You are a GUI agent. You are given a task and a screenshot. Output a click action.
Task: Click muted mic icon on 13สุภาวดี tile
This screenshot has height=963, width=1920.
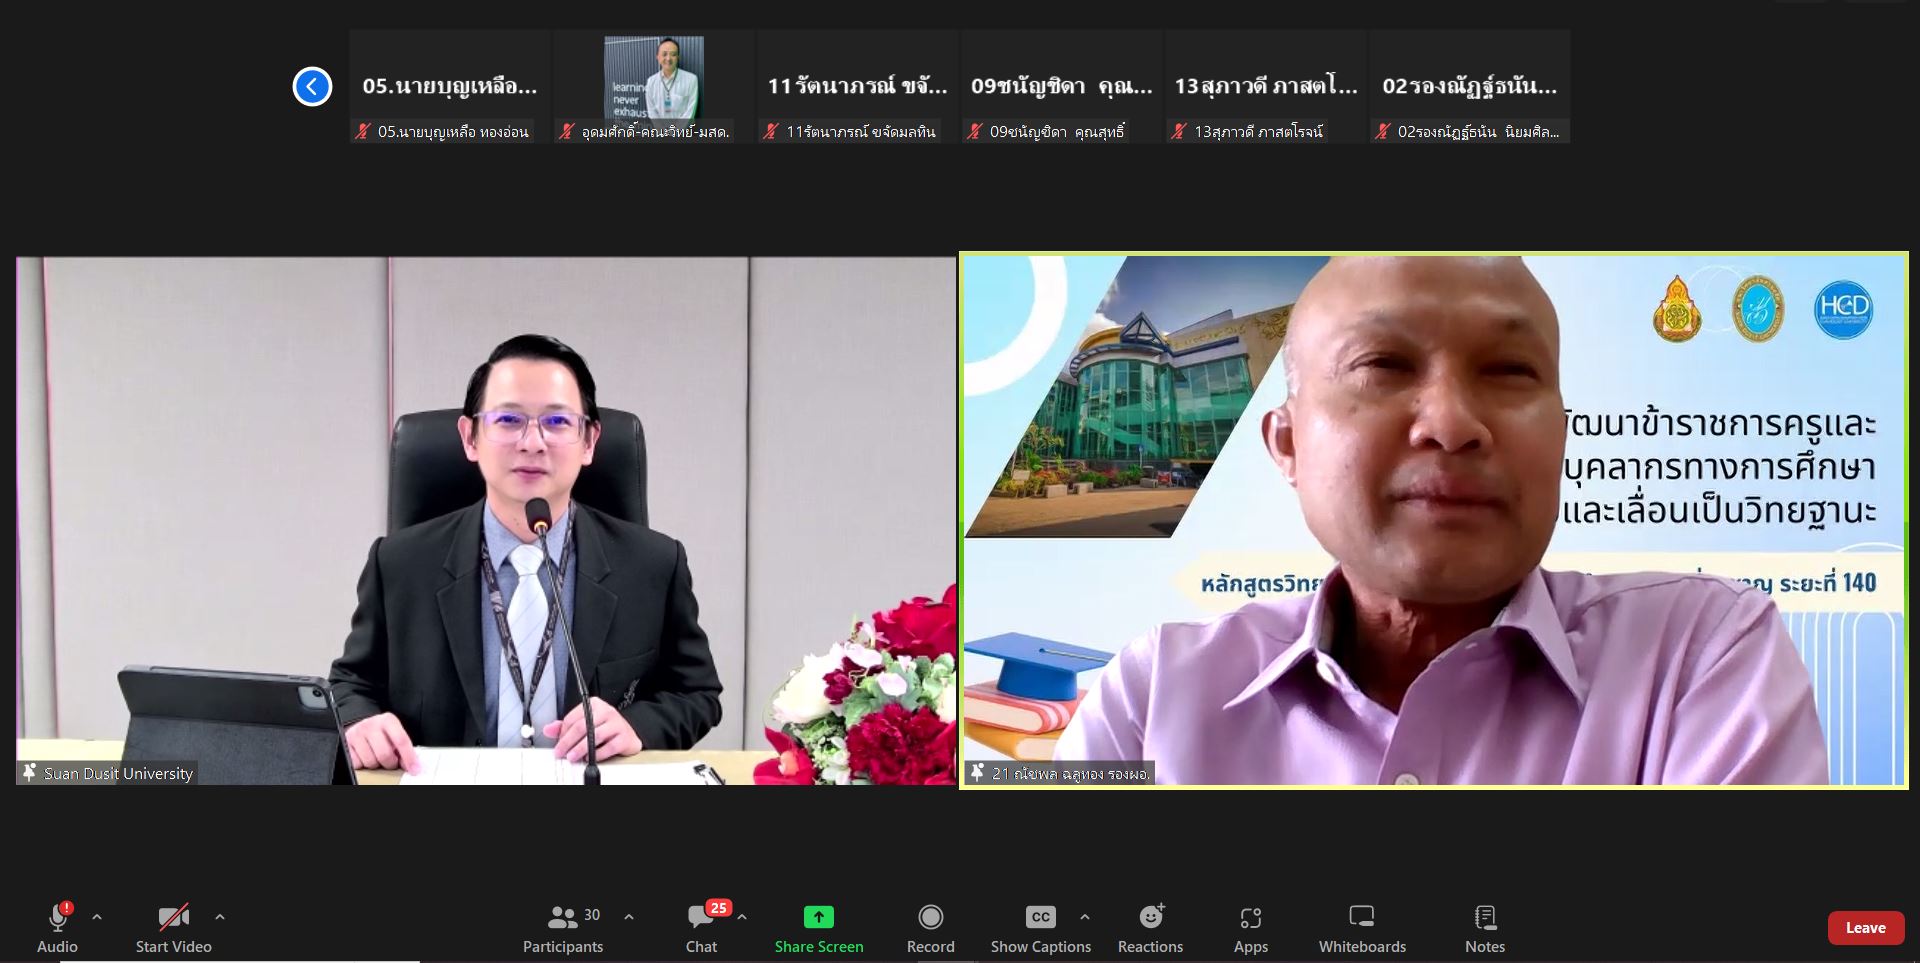1179,131
